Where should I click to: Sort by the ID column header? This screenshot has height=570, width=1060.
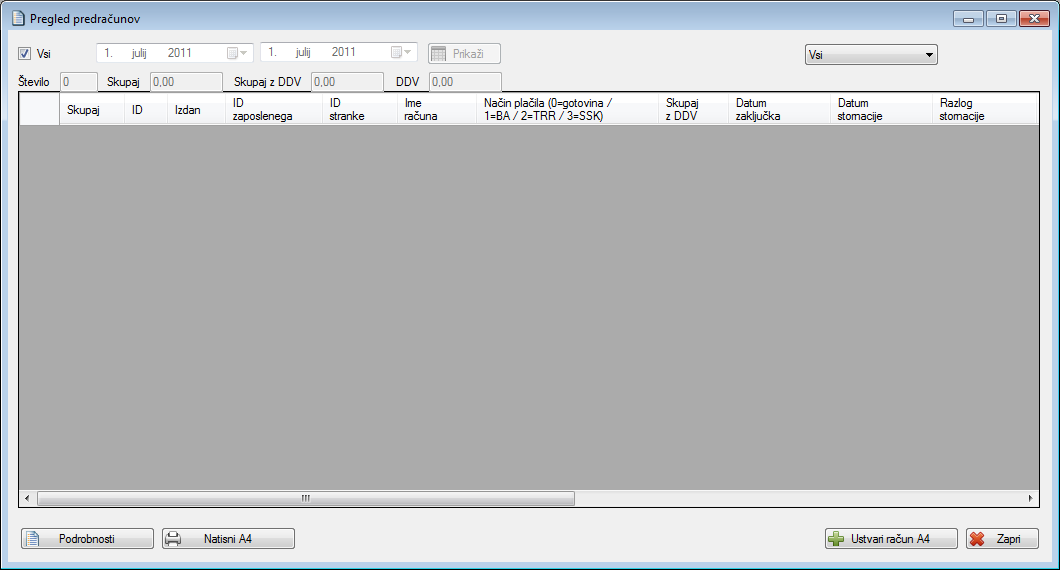(x=145, y=110)
